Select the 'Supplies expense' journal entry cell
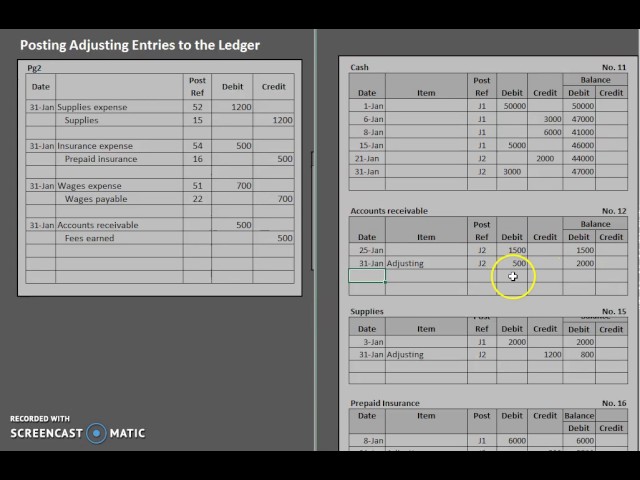This screenshot has width=640, height=480. coord(119,107)
